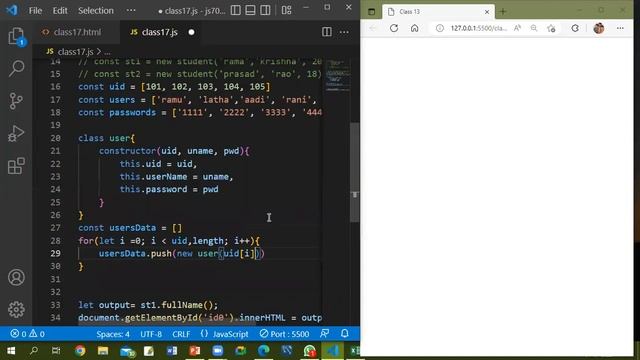
Task: Open the hidden menus ellipsis in title bar
Action: (x=131, y=10)
